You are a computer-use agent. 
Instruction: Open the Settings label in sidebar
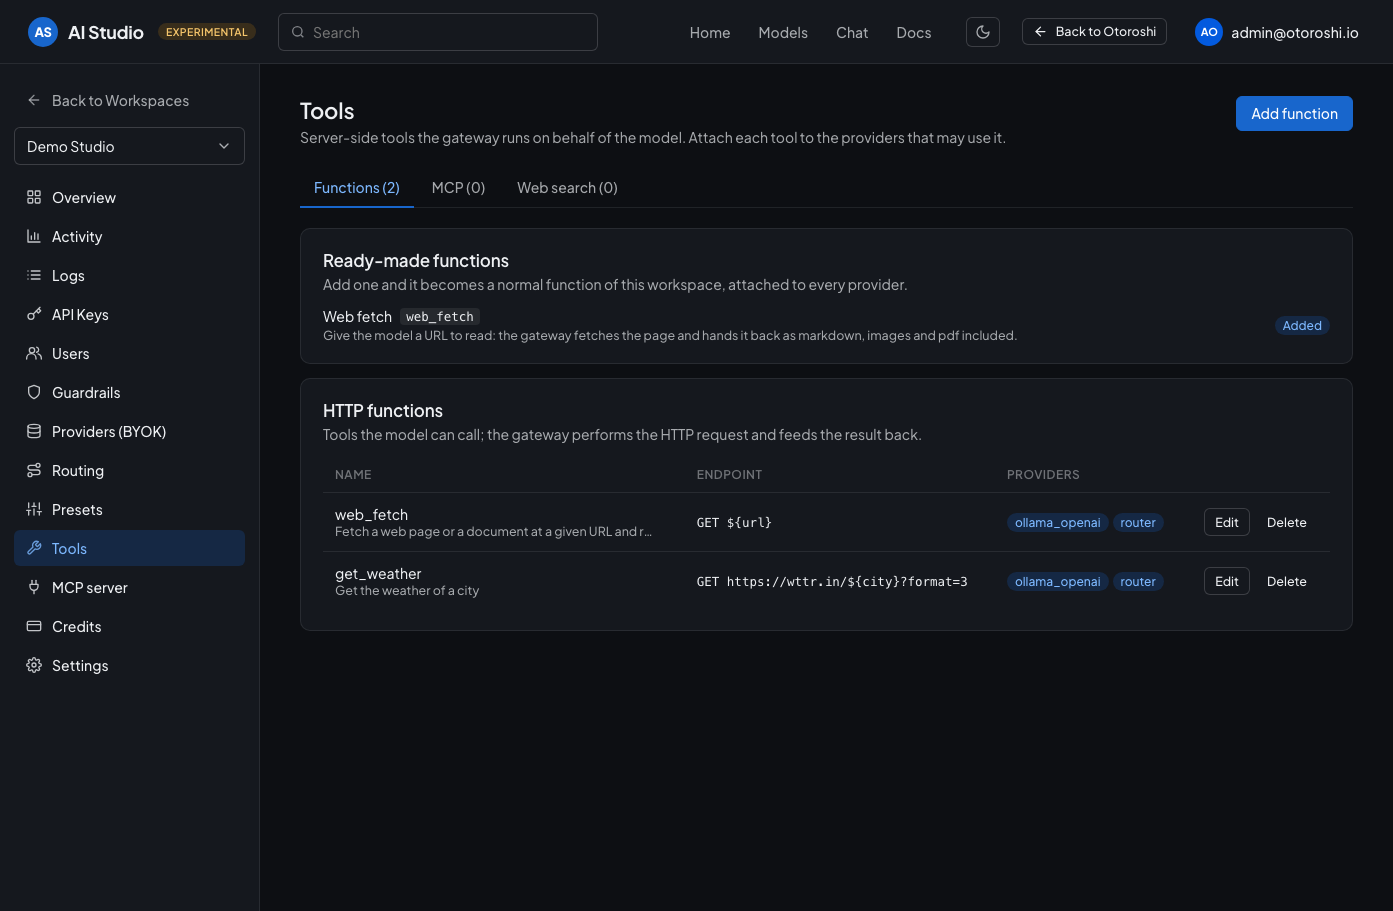coord(80,665)
